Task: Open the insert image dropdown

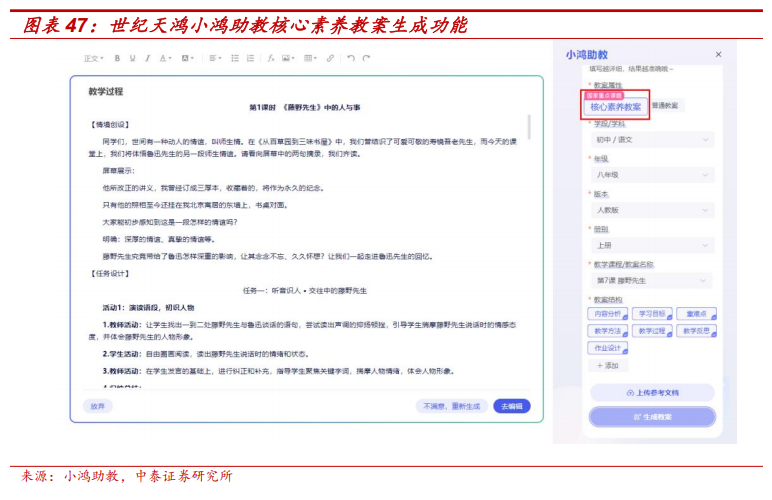Action: pos(288,58)
